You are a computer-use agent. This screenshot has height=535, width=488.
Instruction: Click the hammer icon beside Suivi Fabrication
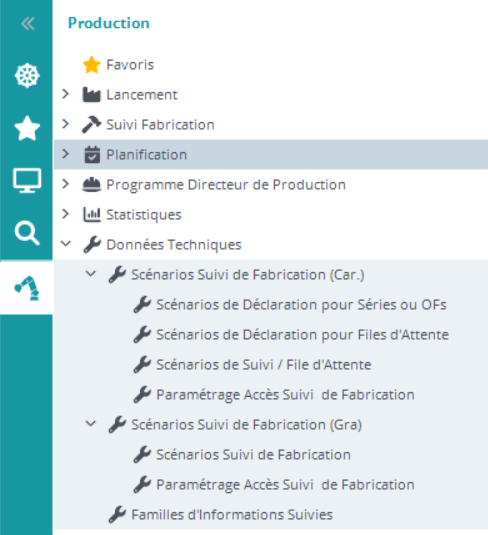[x=91, y=125]
